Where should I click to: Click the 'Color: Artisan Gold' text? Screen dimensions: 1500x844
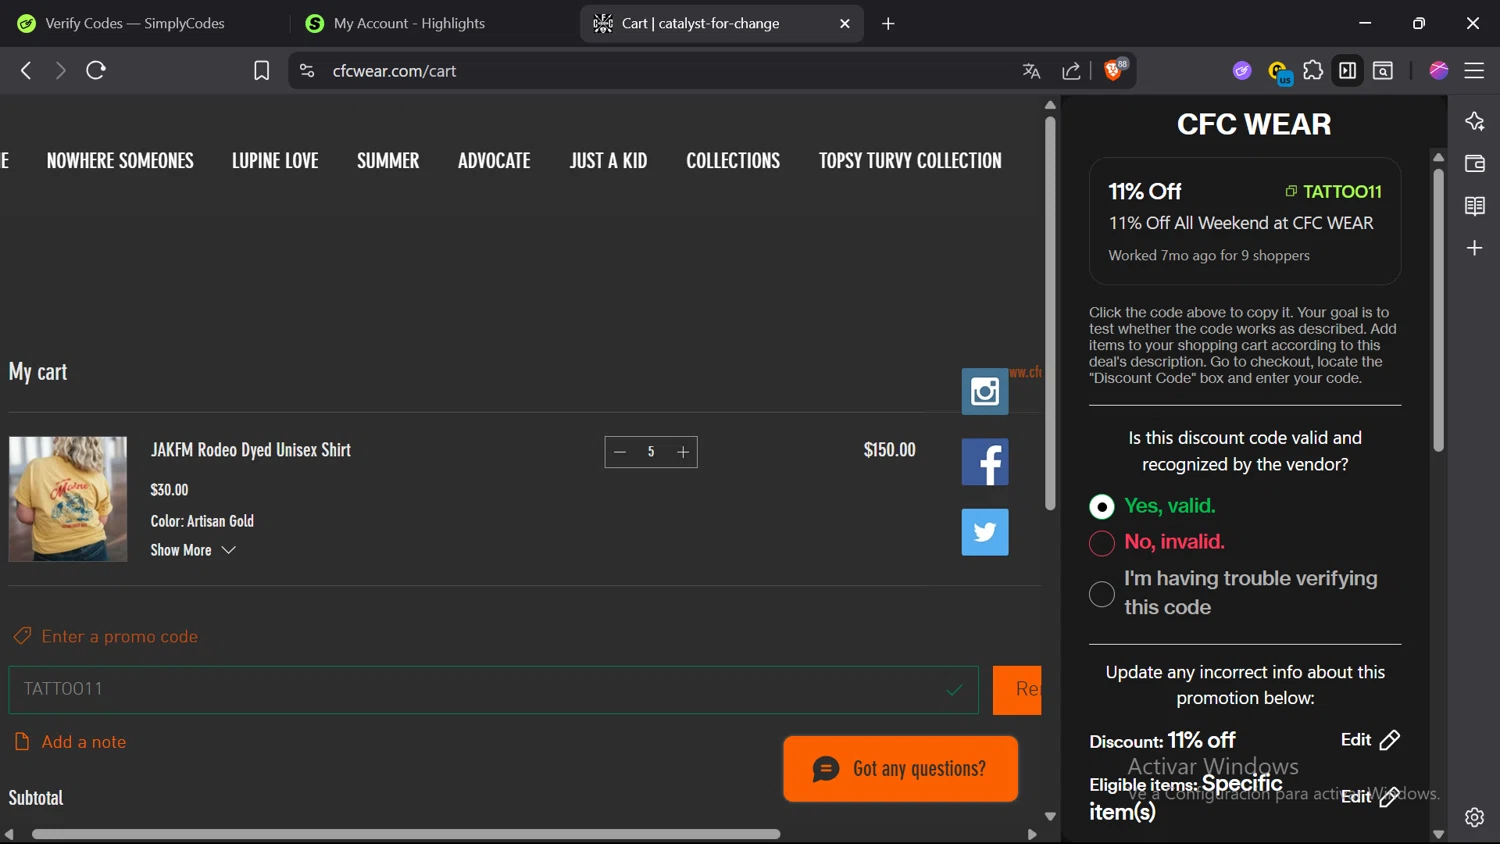pos(202,521)
